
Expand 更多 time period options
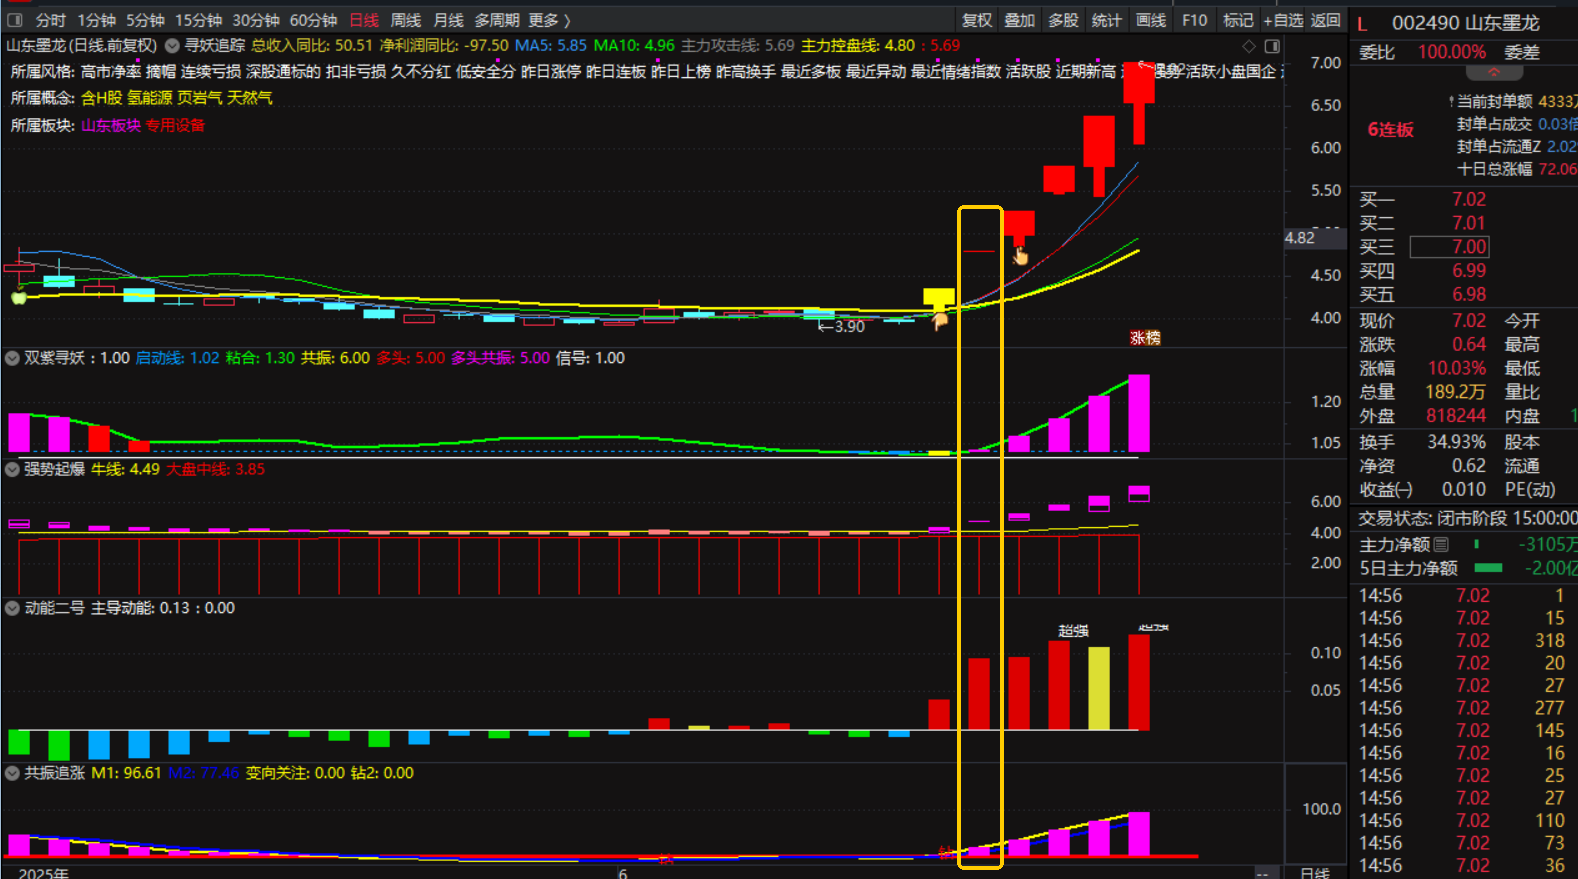pos(549,20)
